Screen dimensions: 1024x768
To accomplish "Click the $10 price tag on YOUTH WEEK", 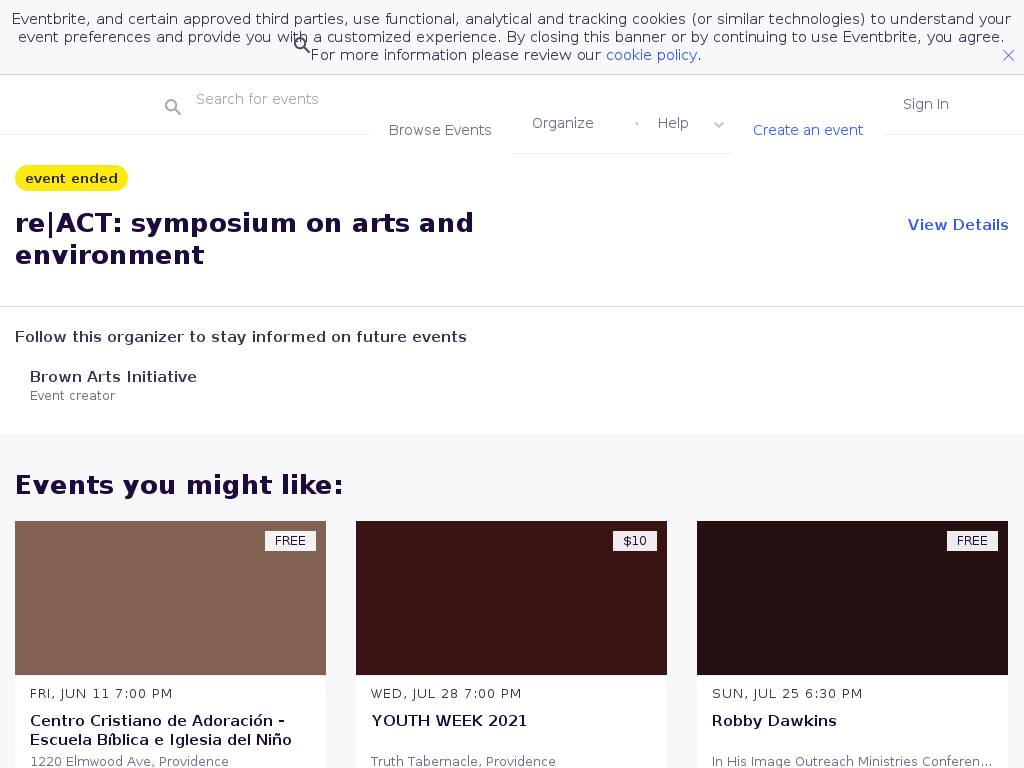I will [635, 541].
